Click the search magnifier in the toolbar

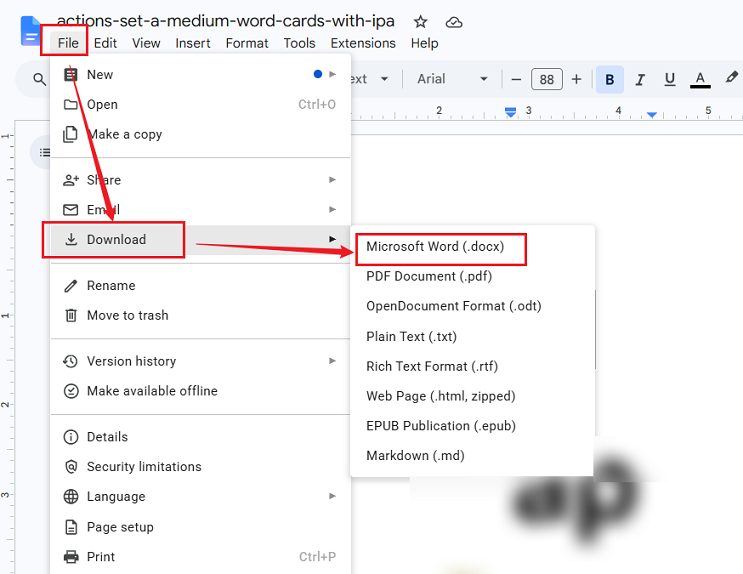coord(40,79)
